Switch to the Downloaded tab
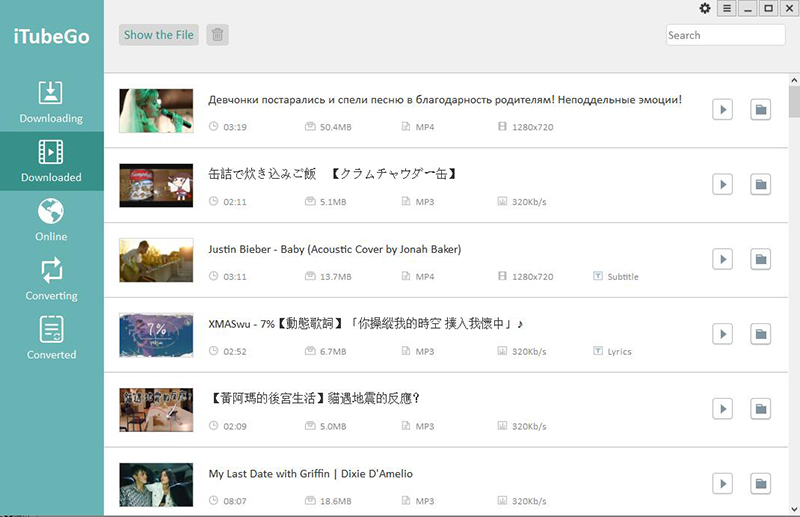 [x=51, y=161]
